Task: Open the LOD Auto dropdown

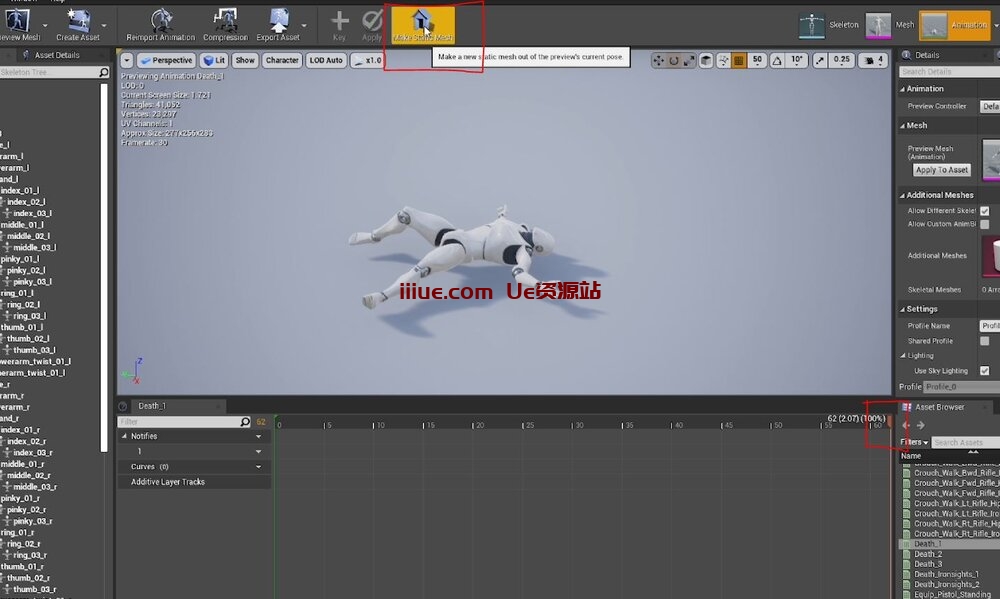Action: pyautogui.click(x=326, y=60)
